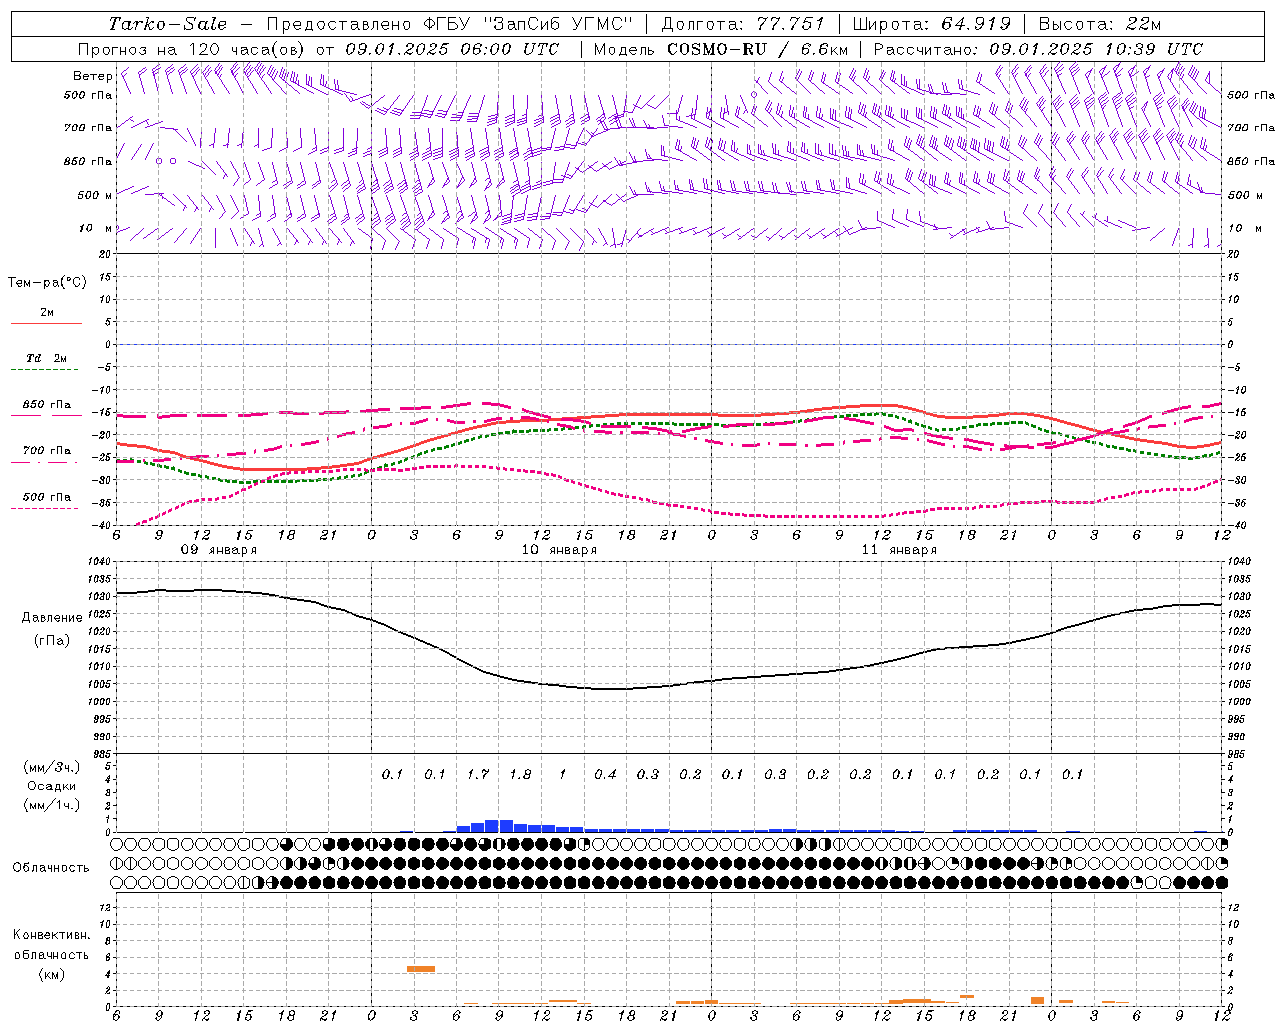Click the "Tarko-Sale" station title
The height and width of the screenshot is (1024, 1280).
167,24
